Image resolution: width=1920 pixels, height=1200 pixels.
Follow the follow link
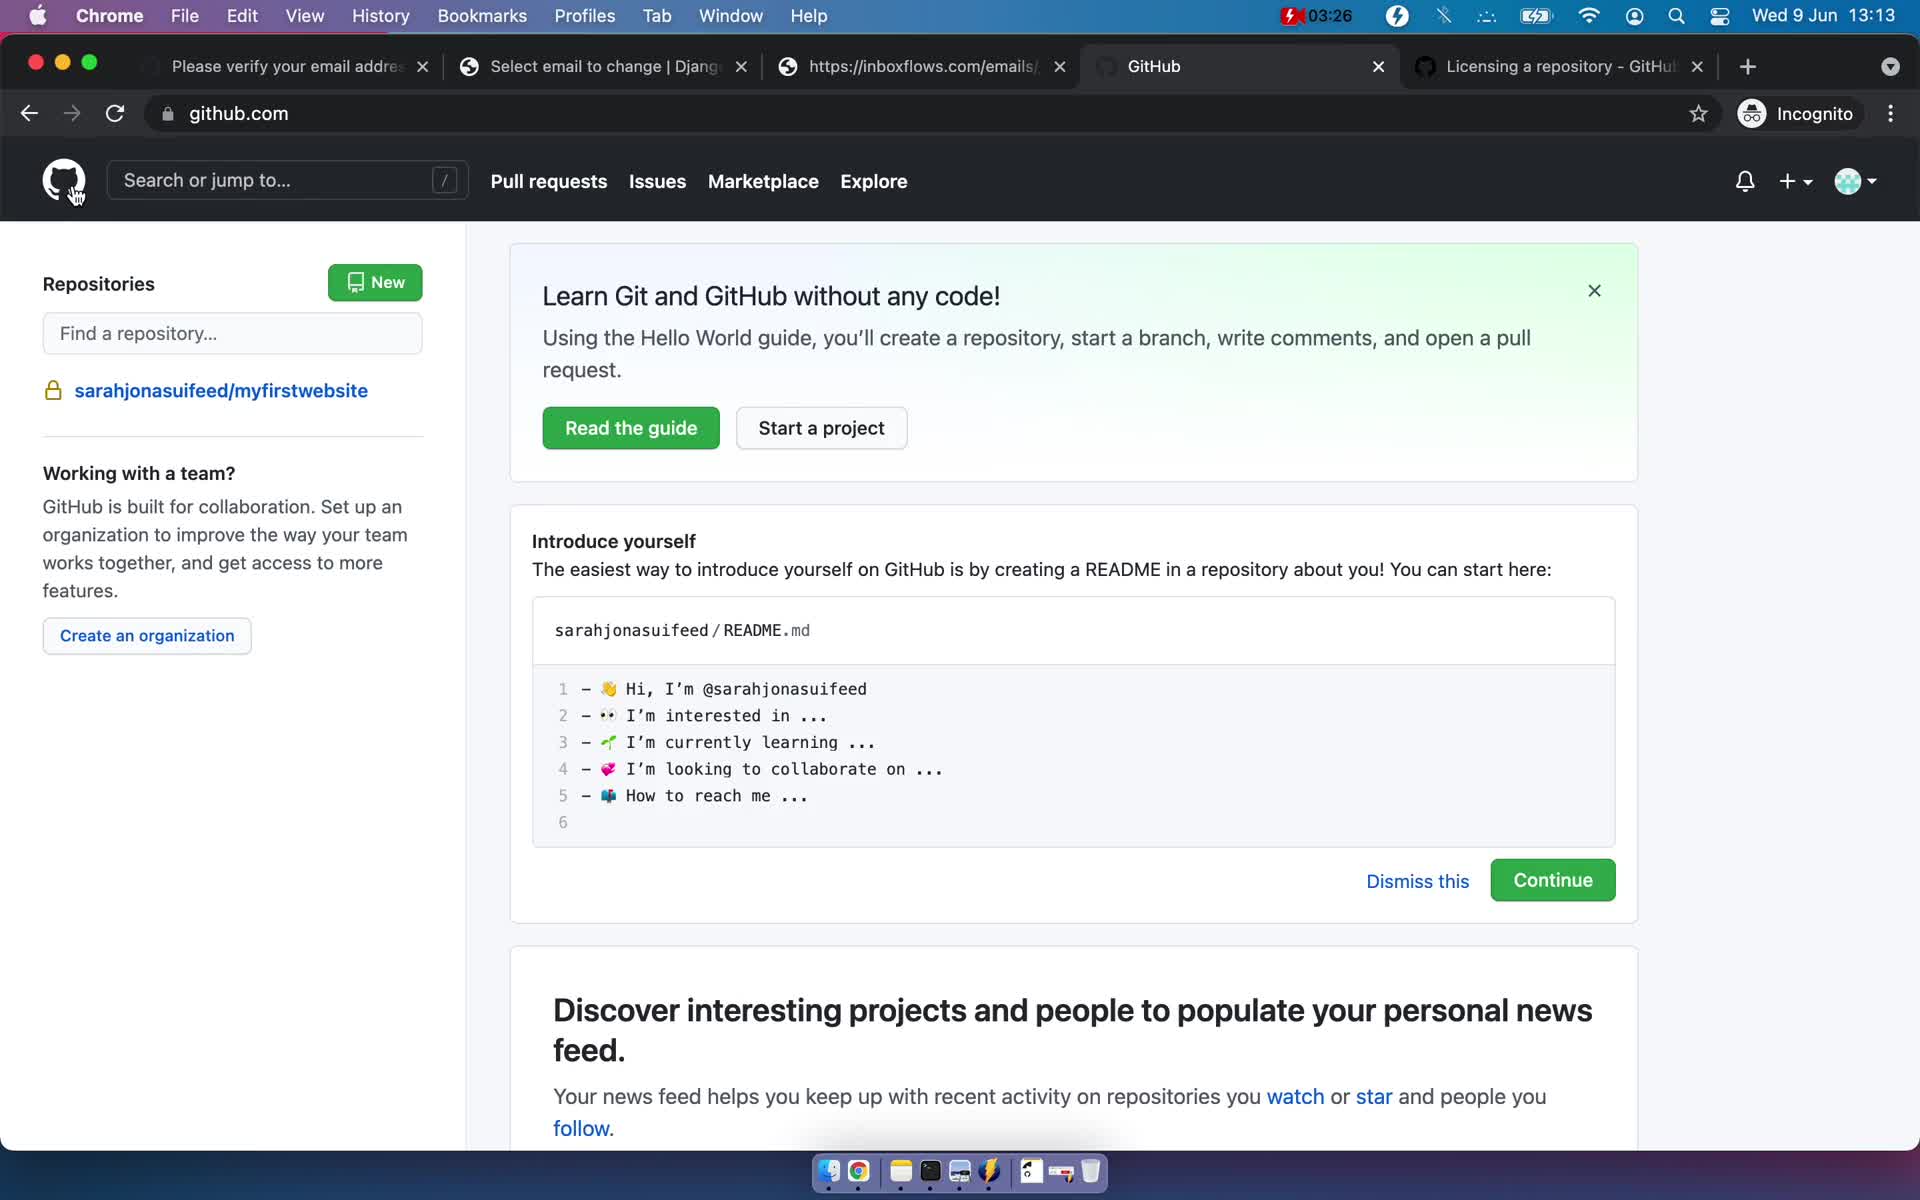click(581, 1128)
